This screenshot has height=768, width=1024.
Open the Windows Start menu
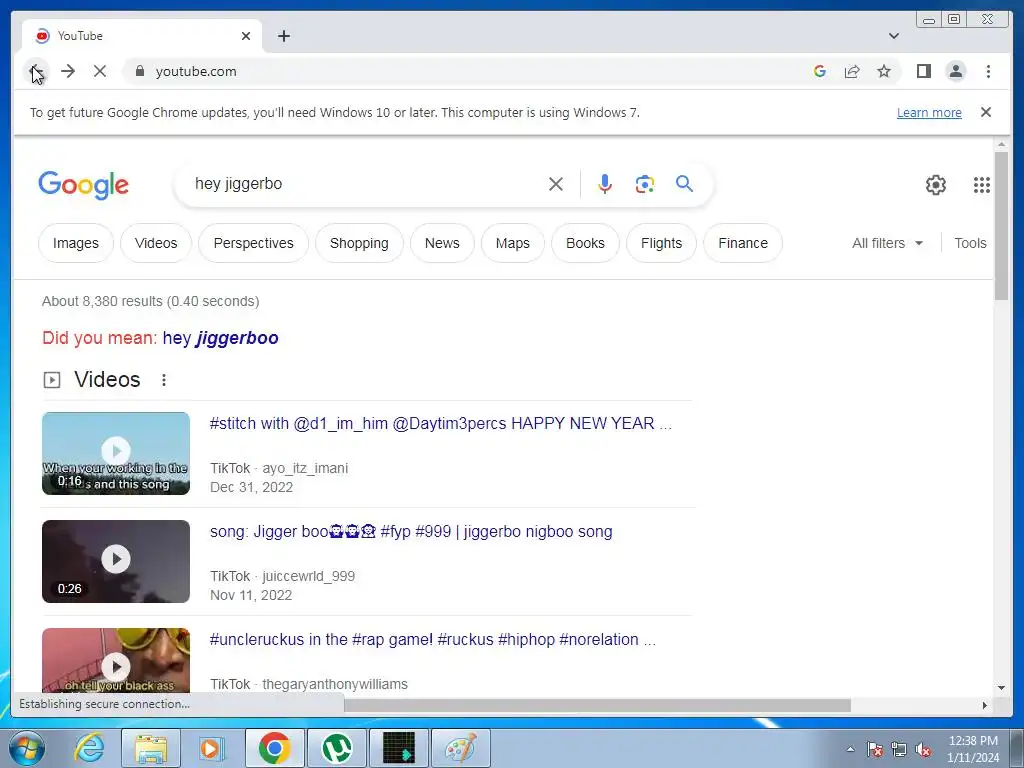click(27, 748)
